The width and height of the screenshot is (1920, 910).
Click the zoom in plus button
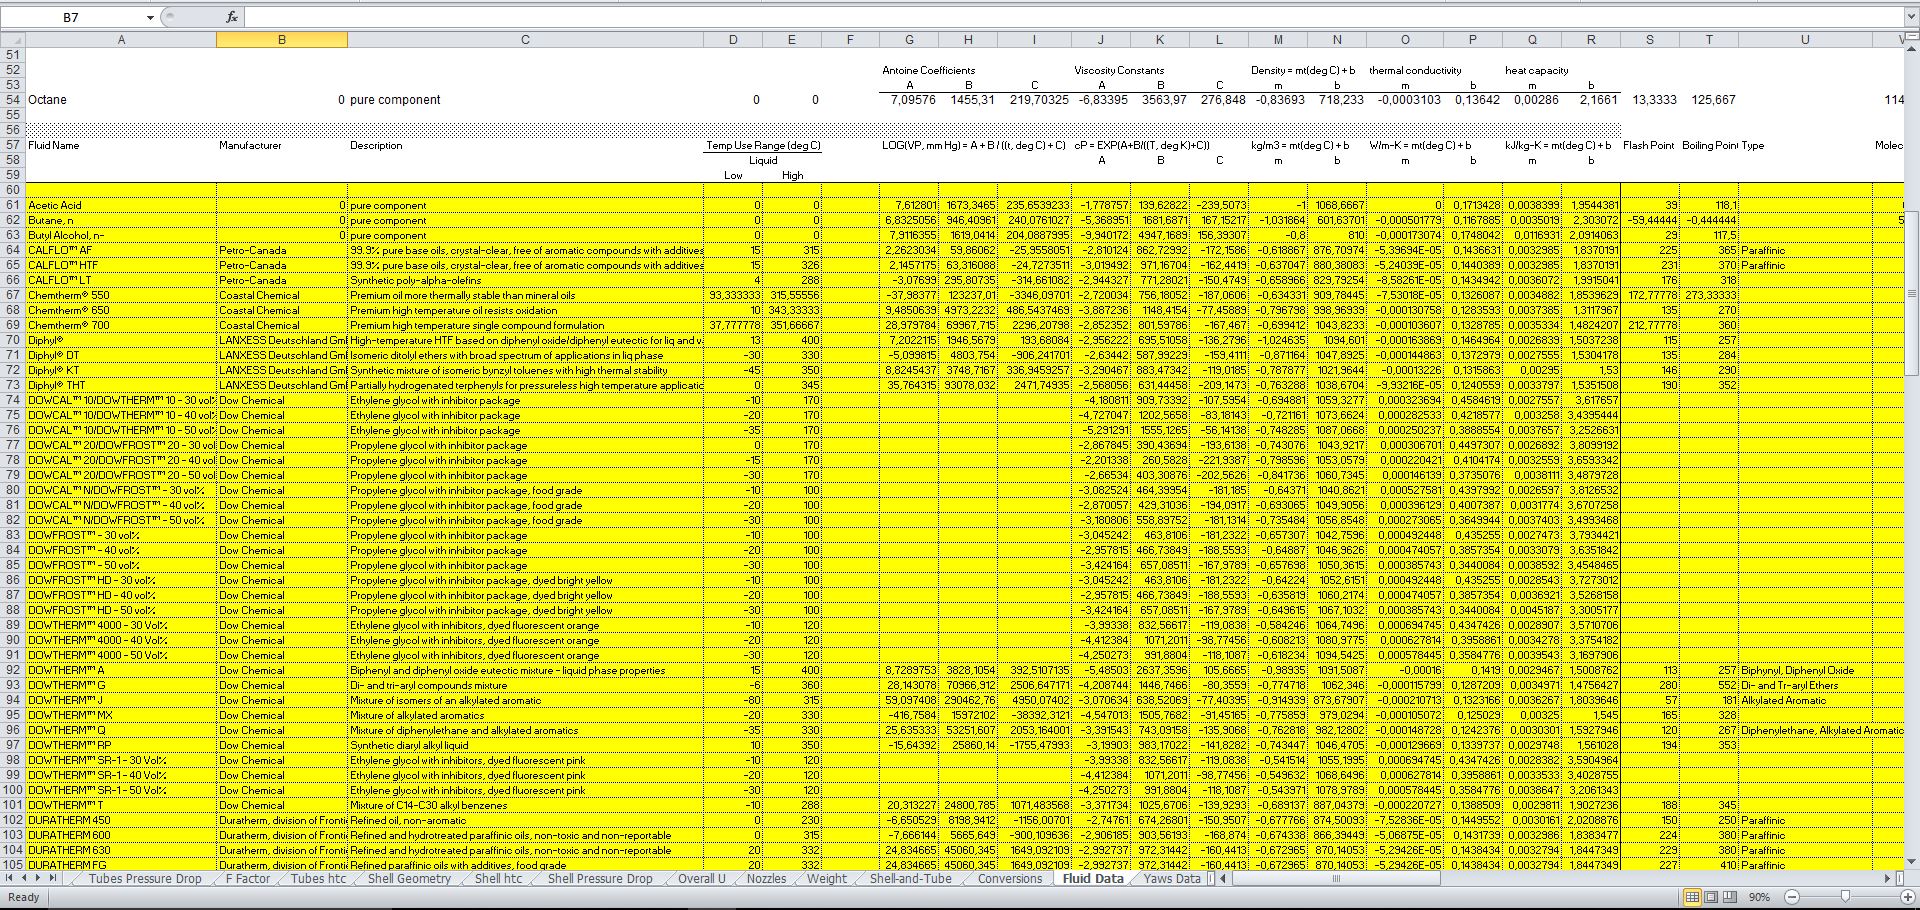(x=1906, y=897)
